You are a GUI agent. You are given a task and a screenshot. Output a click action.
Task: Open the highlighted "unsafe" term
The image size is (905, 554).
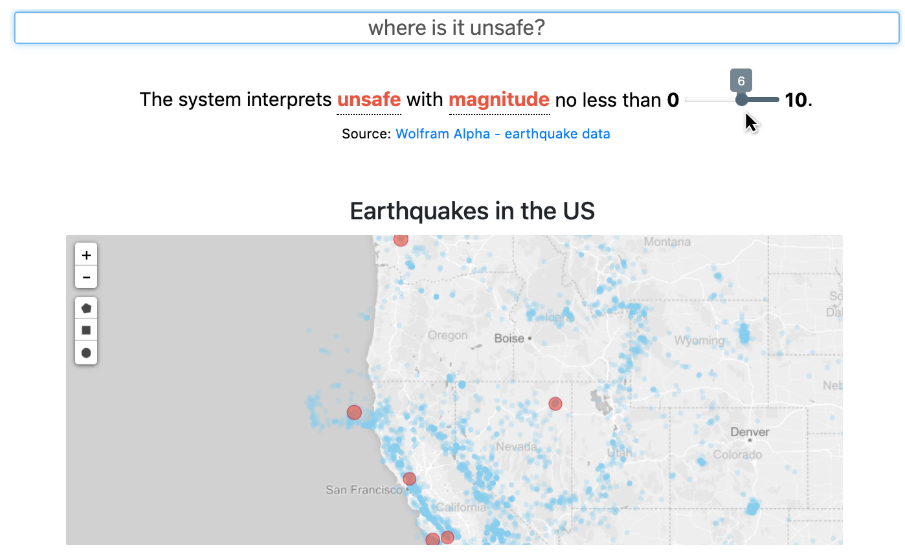(369, 100)
